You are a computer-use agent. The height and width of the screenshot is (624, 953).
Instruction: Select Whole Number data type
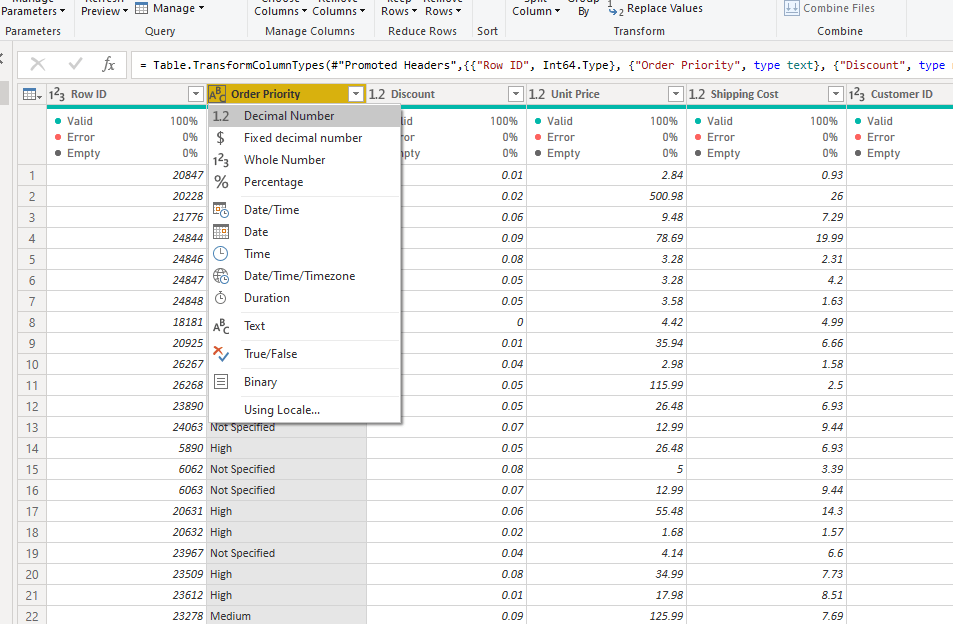[304, 160]
